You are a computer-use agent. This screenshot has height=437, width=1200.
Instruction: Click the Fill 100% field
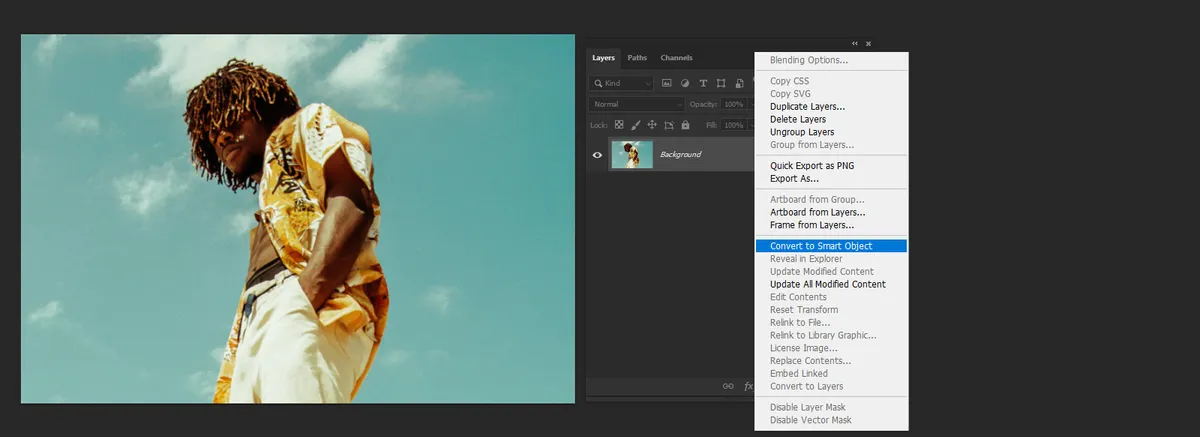click(x=734, y=125)
